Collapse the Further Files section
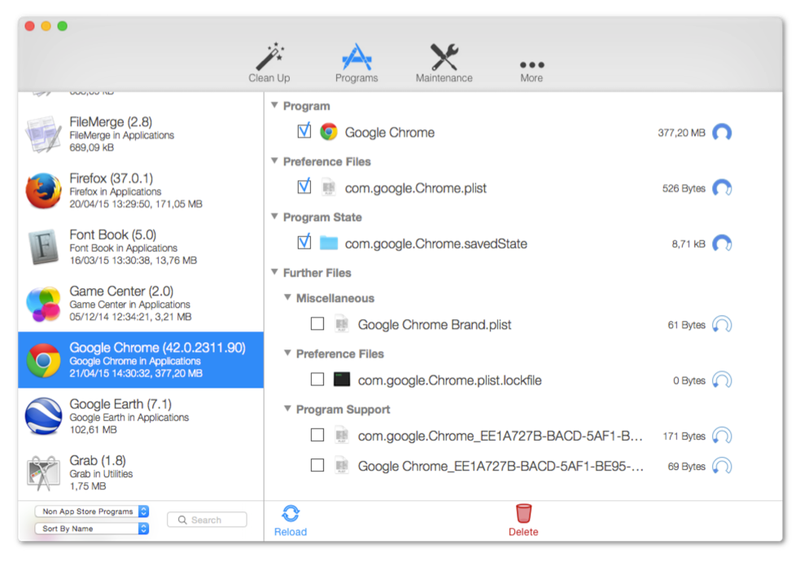 [x=274, y=272]
